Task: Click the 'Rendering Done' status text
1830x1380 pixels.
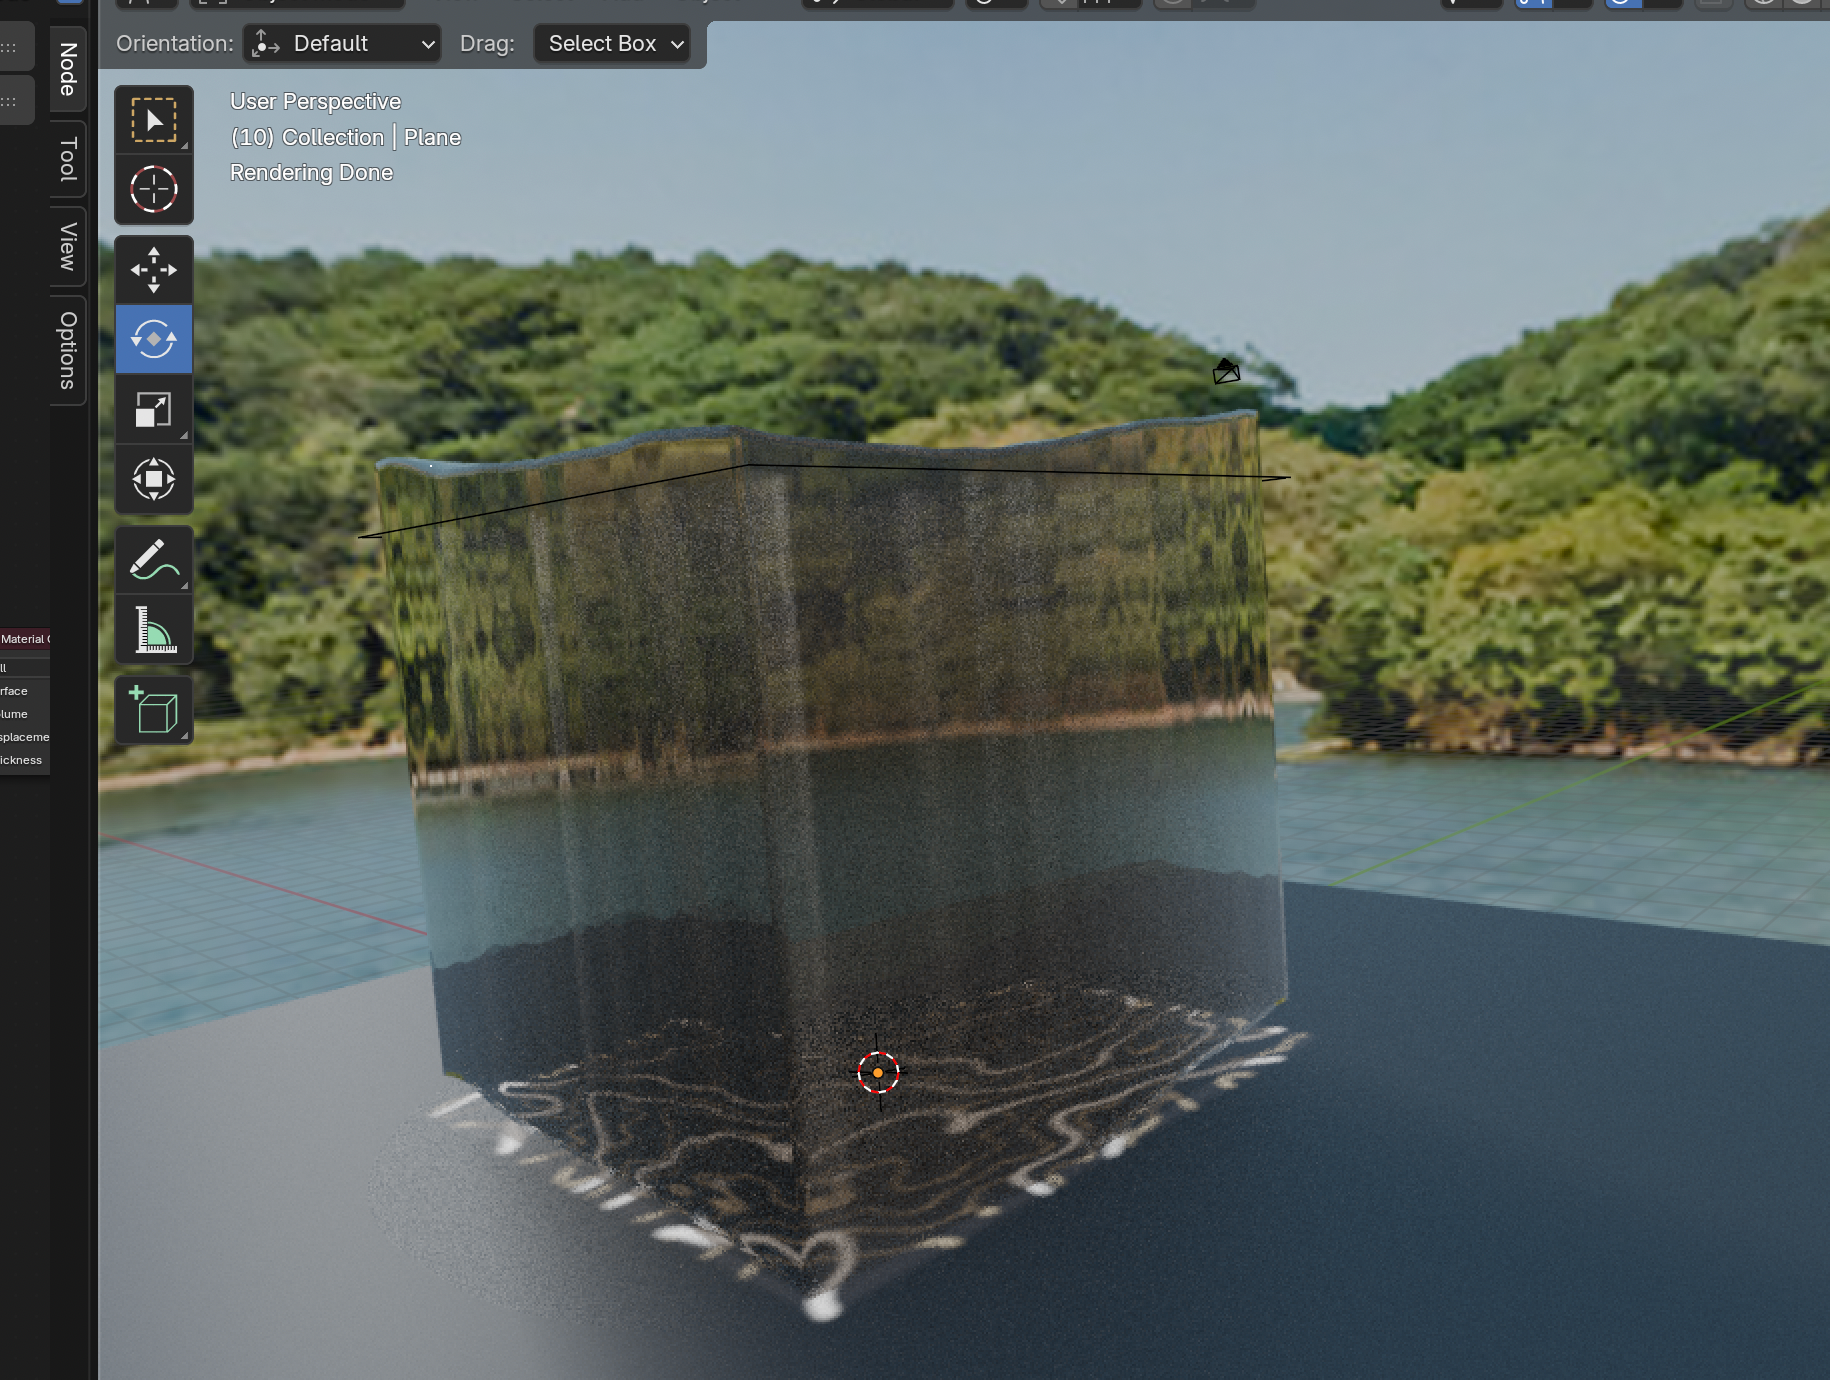Action: tap(311, 173)
